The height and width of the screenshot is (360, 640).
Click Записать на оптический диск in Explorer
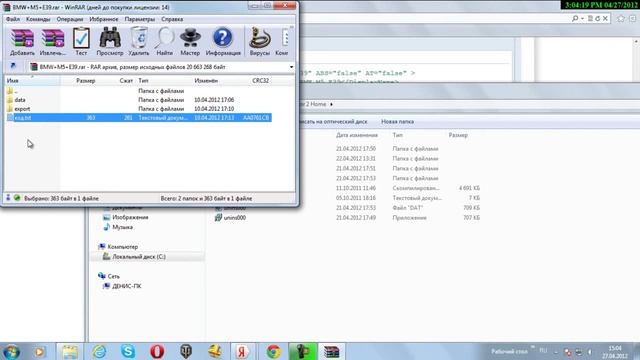click(334, 122)
